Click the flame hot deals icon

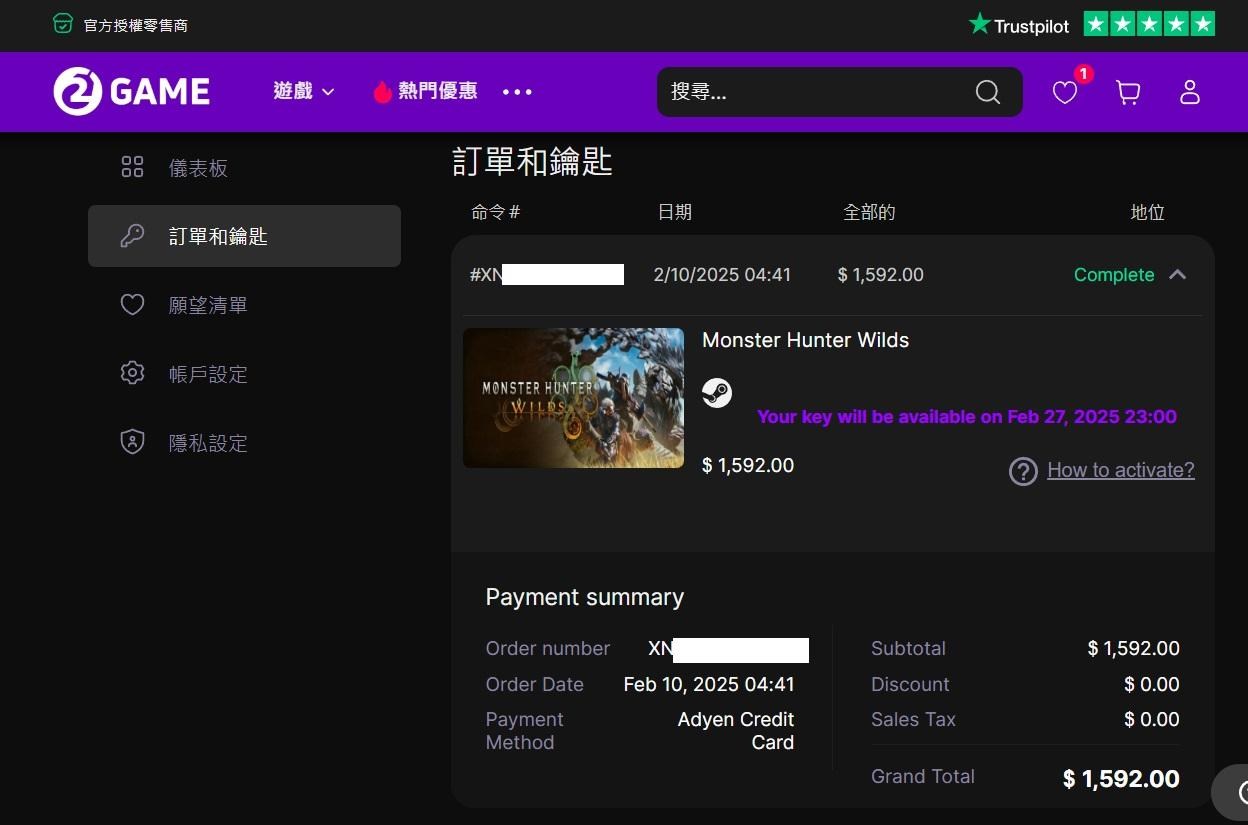382,92
